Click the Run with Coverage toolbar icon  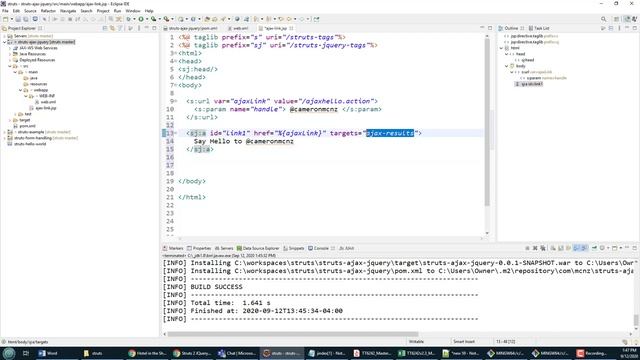[x=153, y=19]
